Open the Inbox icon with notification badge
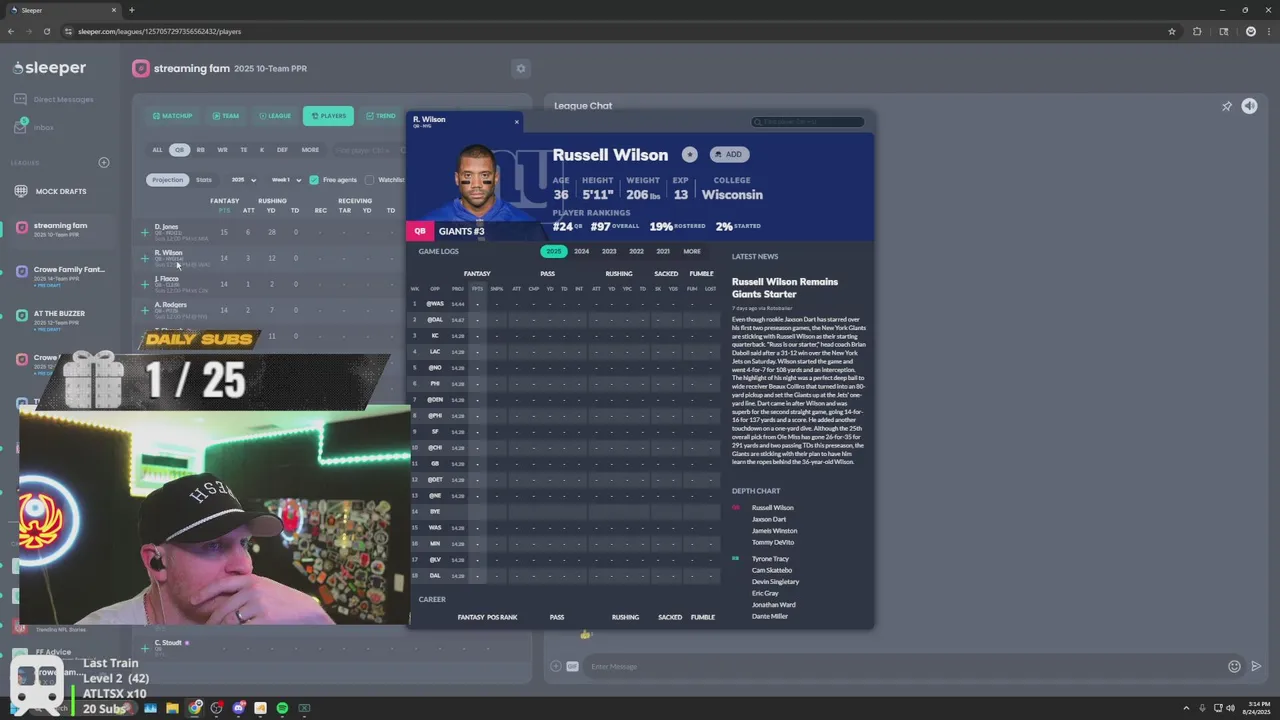The height and width of the screenshot is (720, 1280). click(x=21, y=127)
